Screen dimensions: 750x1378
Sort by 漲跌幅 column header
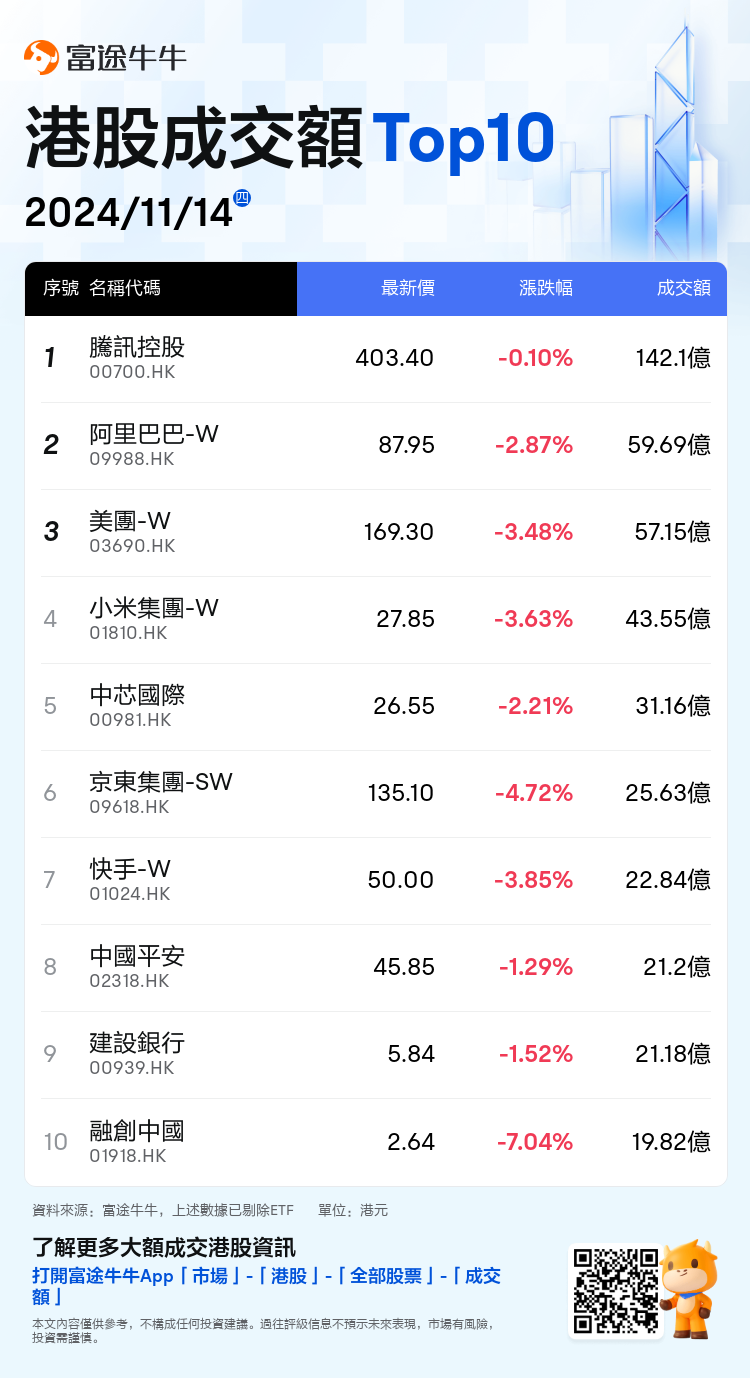(546, 289)
